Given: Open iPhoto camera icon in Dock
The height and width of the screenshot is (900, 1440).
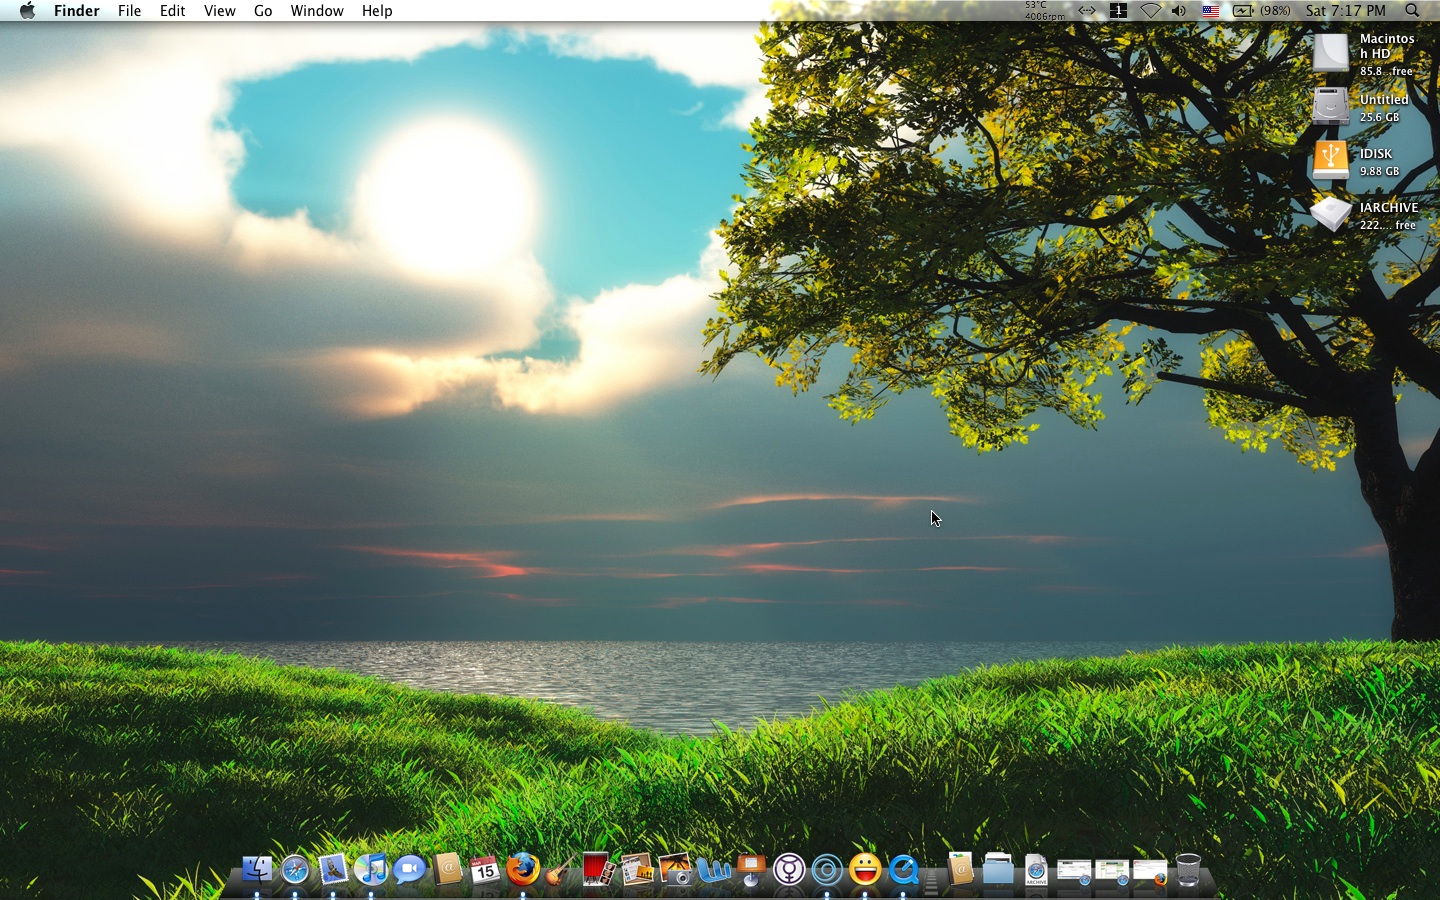Looking at the screenshot, I should [x=675, y=869].
